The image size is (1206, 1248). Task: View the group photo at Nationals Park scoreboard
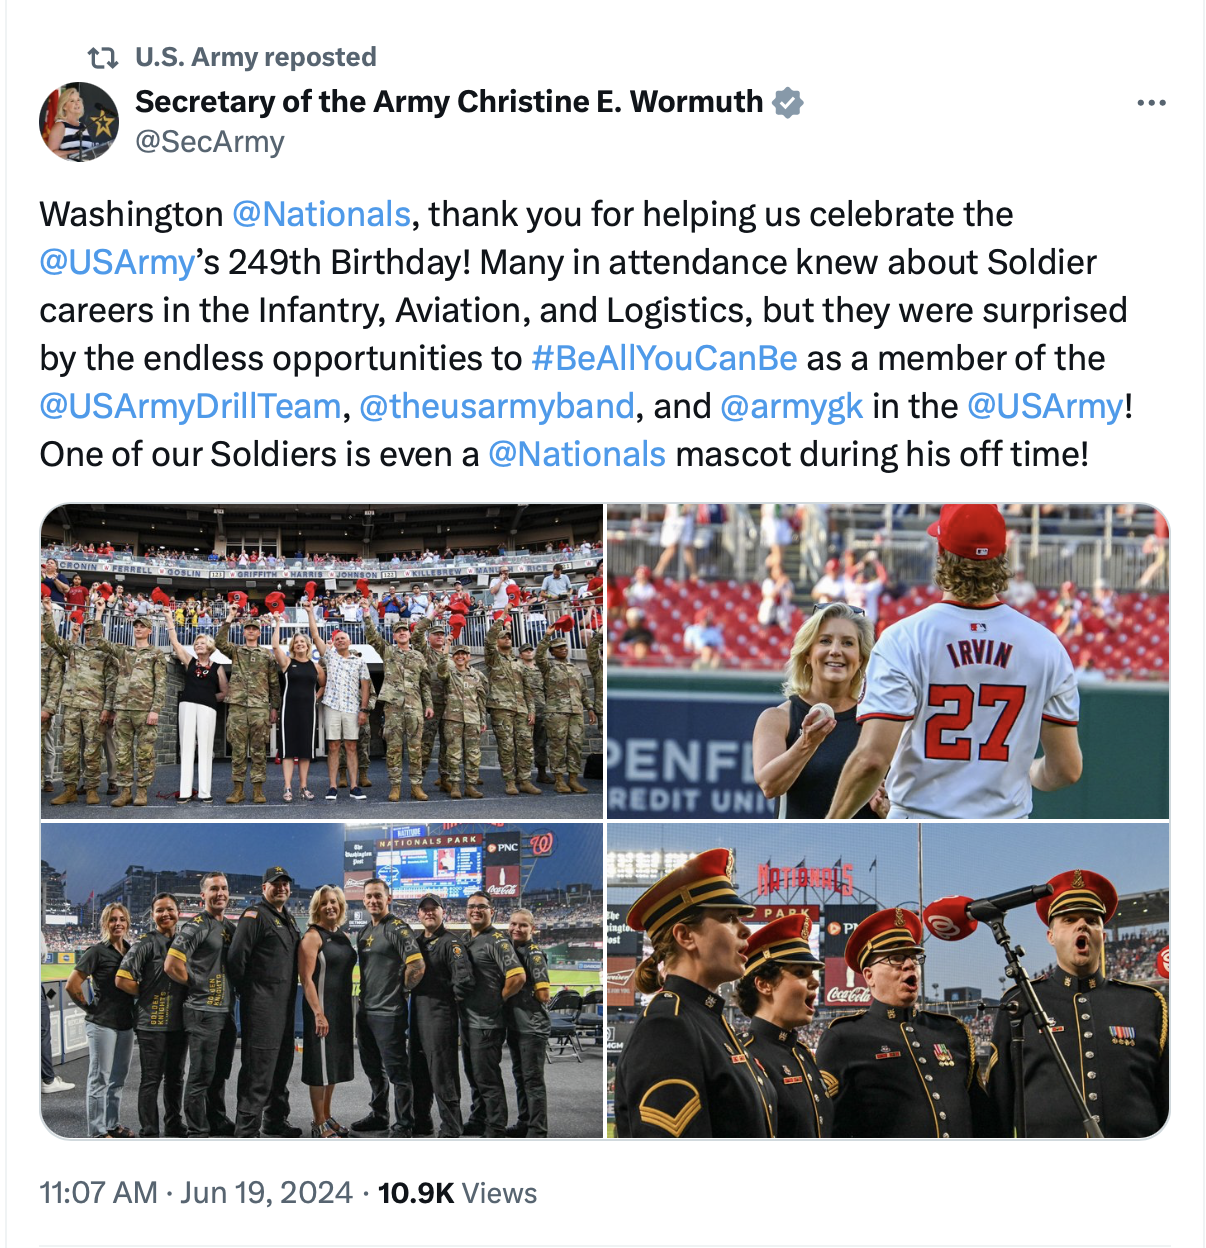click(322, 980)
